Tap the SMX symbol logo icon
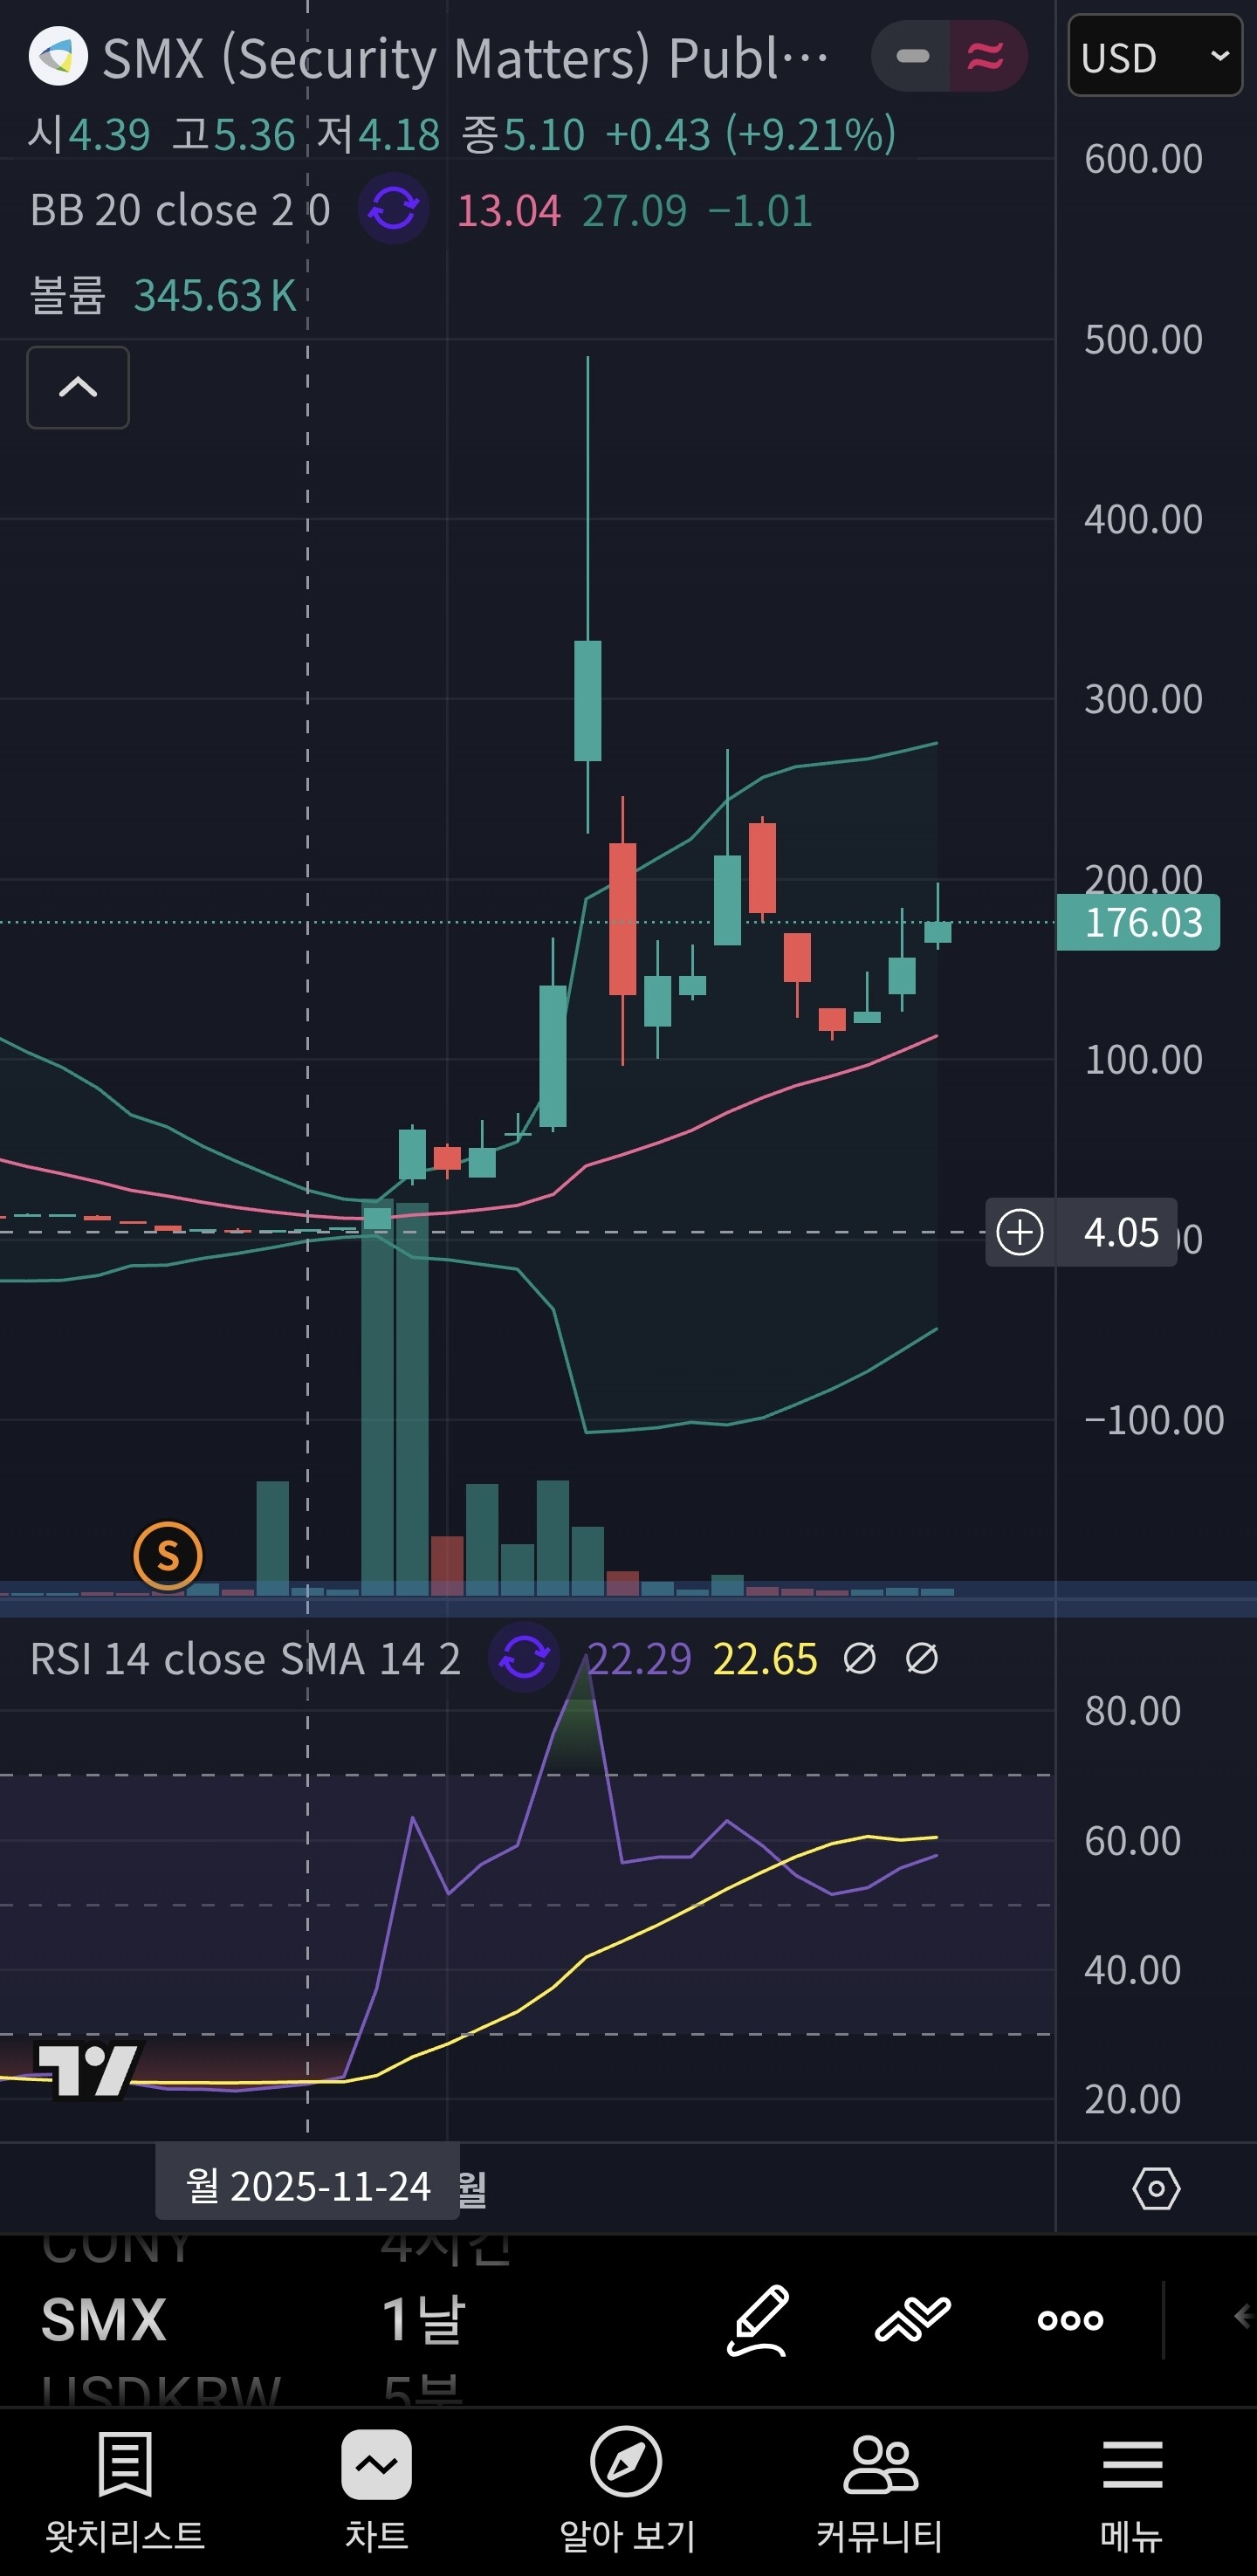This screenshot has width=1257, height=2576. click(x=58, y=56)
